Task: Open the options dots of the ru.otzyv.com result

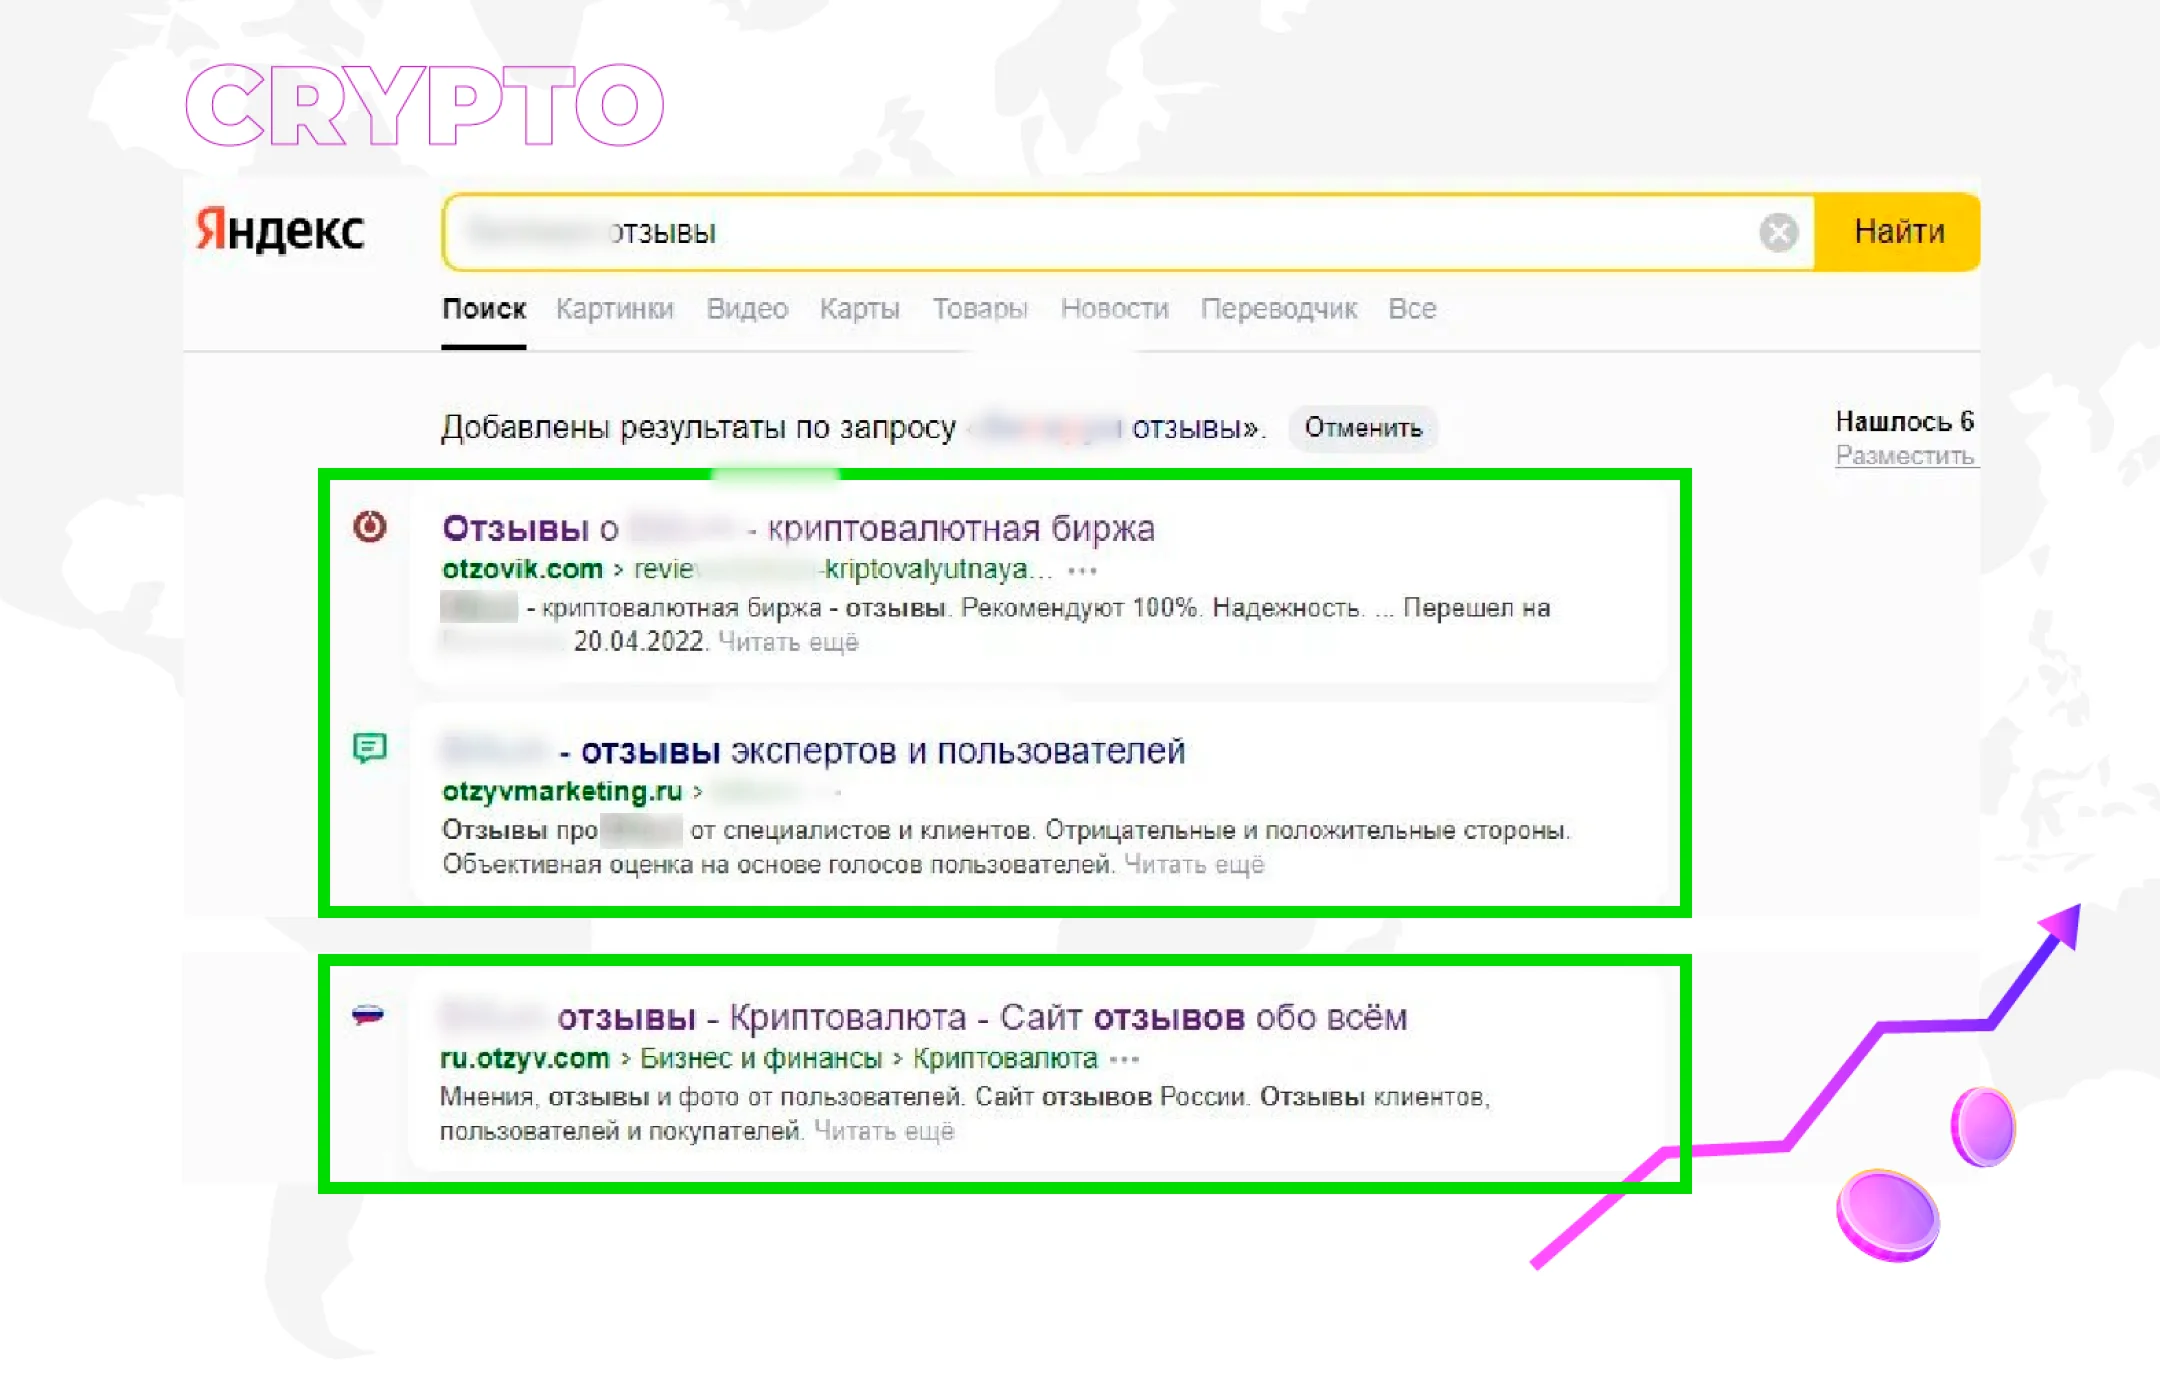Action: [1125, 1059]
